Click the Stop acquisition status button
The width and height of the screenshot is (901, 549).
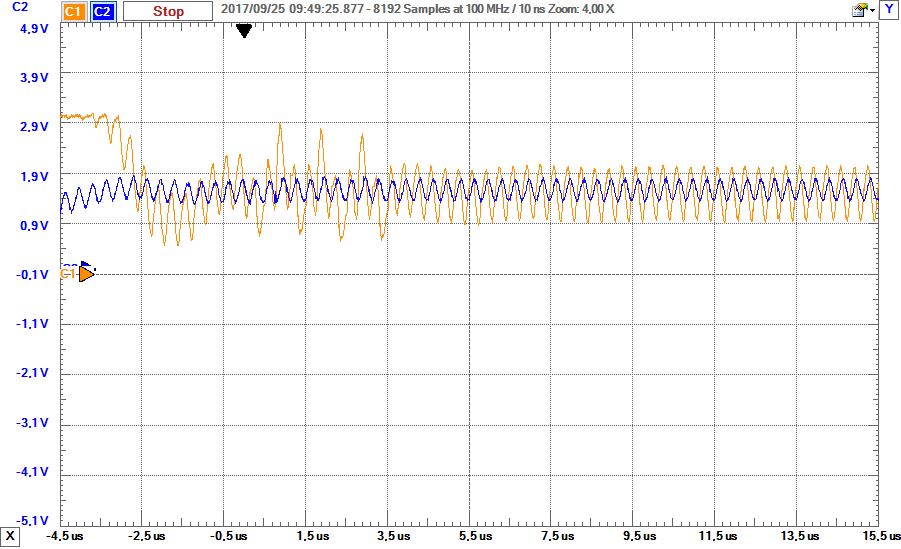coord(168,11)
